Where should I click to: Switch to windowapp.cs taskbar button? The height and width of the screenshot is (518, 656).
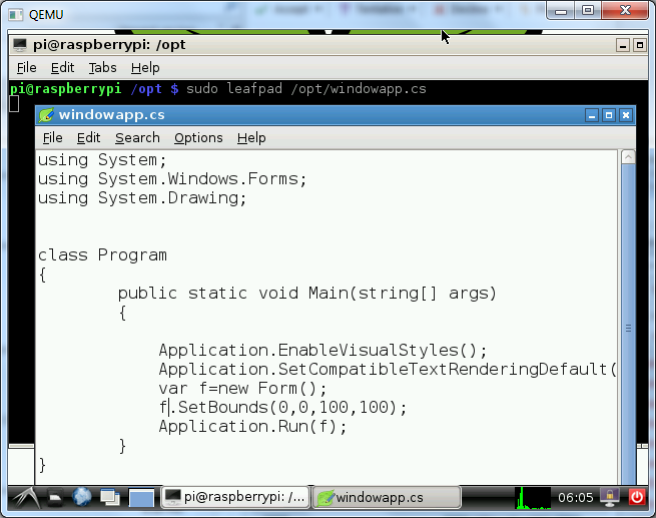coord(387,497)
